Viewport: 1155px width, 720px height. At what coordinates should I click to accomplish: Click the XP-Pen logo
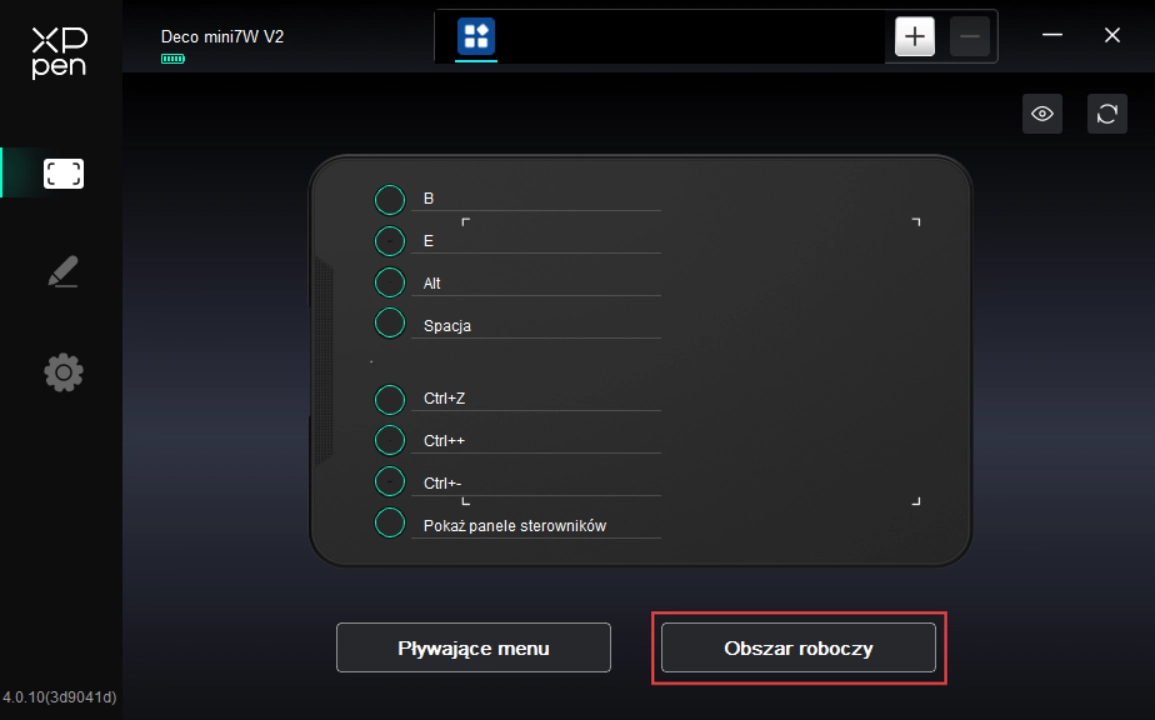coord(59,52)
